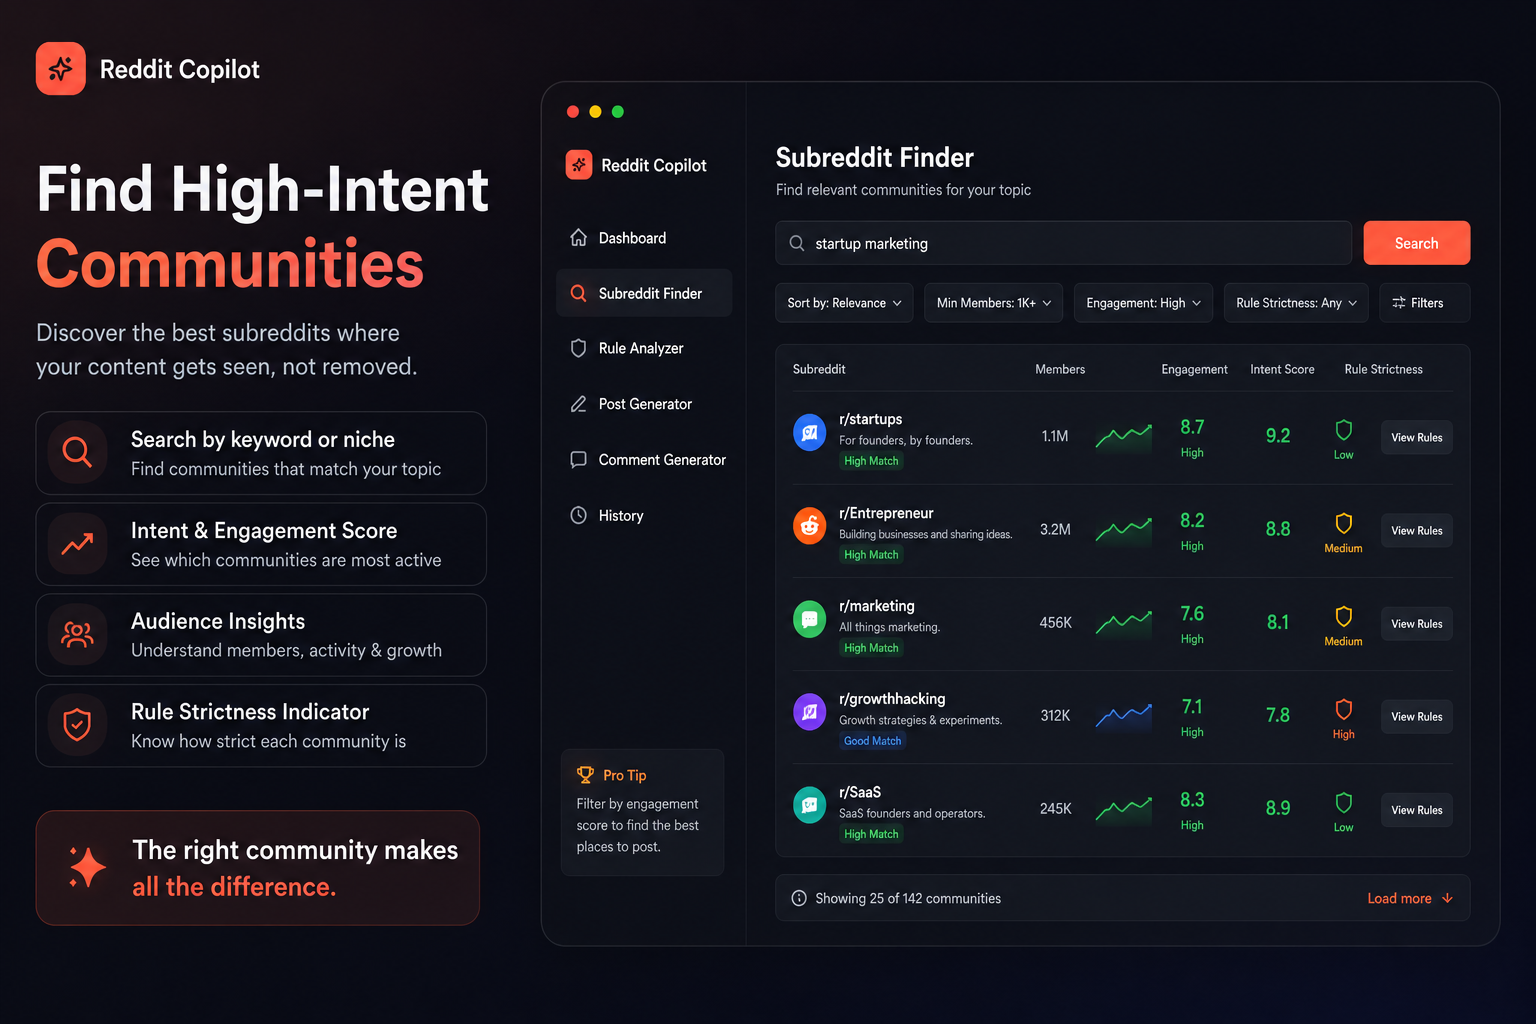Image resolution: width=1536 pixels, height=1024 pixels.
Task: Click the 8.7 engagement value for r/startups
Action: click(1192, 427)
